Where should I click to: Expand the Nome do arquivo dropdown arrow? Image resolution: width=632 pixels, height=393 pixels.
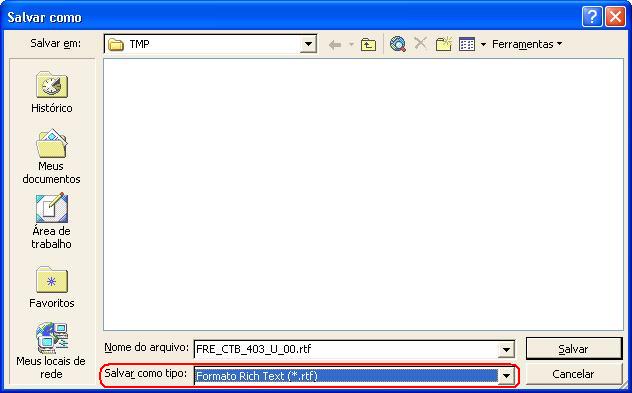click(506, 349)
